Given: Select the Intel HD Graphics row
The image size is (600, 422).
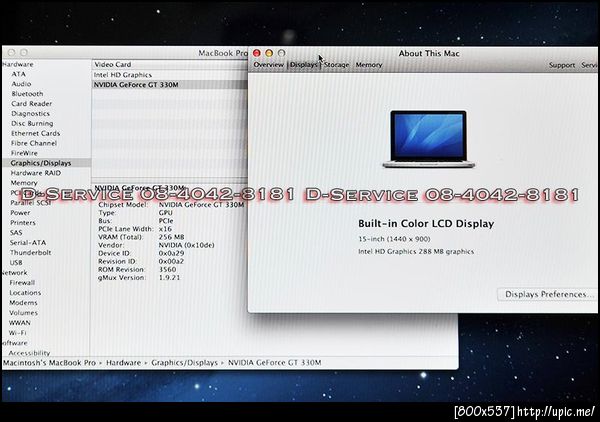Looking at the screenshot, I should [170, 75].
